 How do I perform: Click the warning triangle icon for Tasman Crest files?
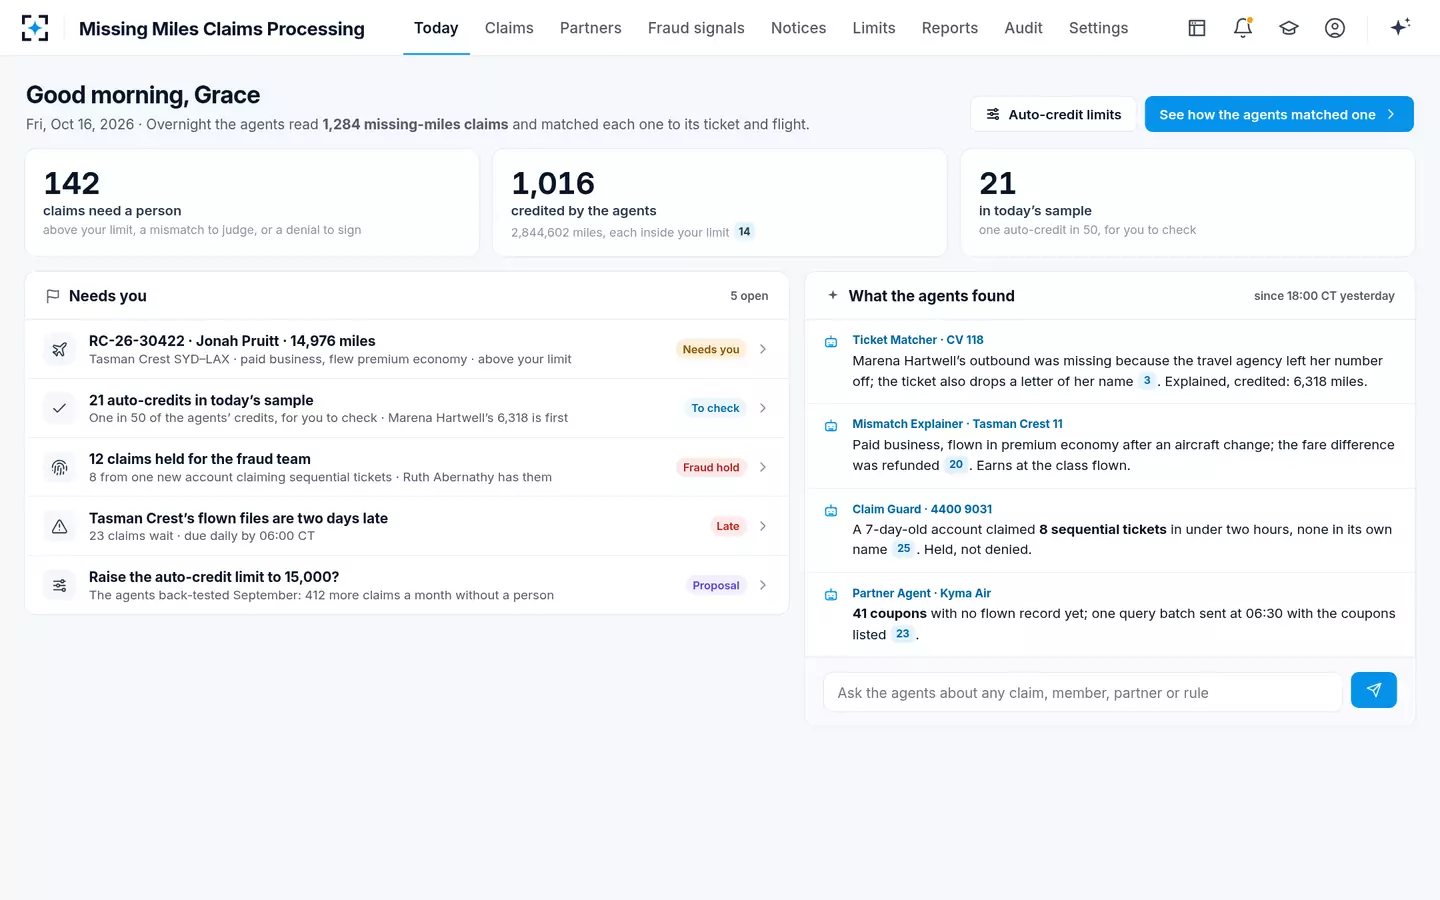[60, 526]
